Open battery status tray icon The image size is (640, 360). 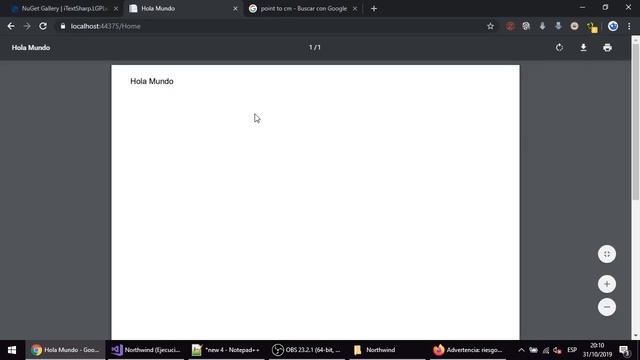pyautogui.click(x=533, y=350)
